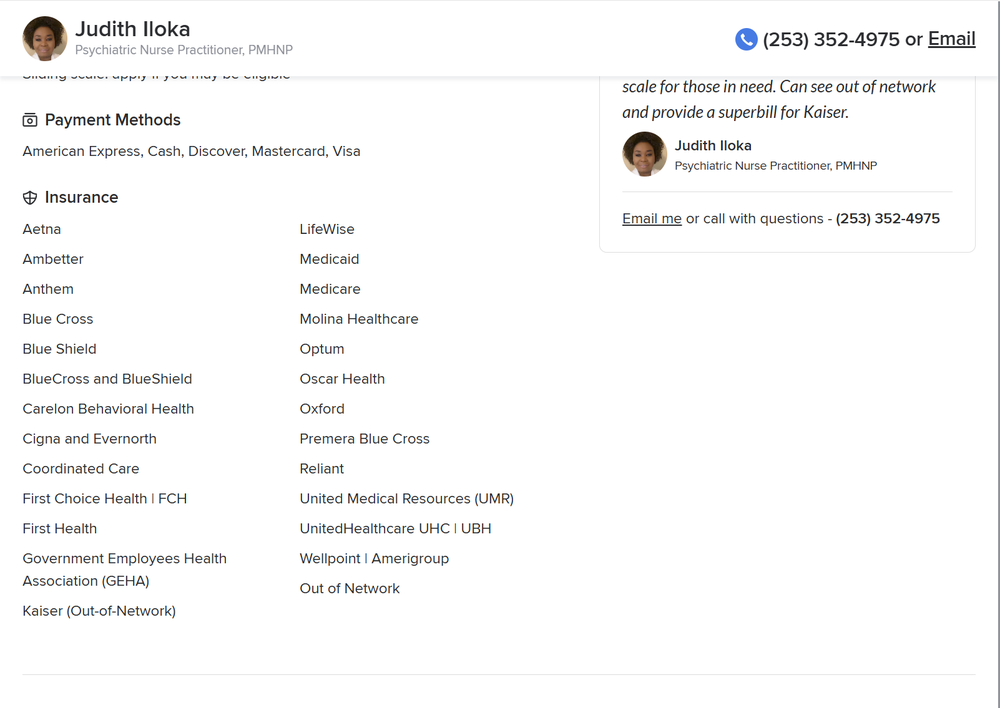The width and height of the screenshot is (1000, 708).
Task: Click the Payment Methods wallet icon
Action: tap(30, 120)
